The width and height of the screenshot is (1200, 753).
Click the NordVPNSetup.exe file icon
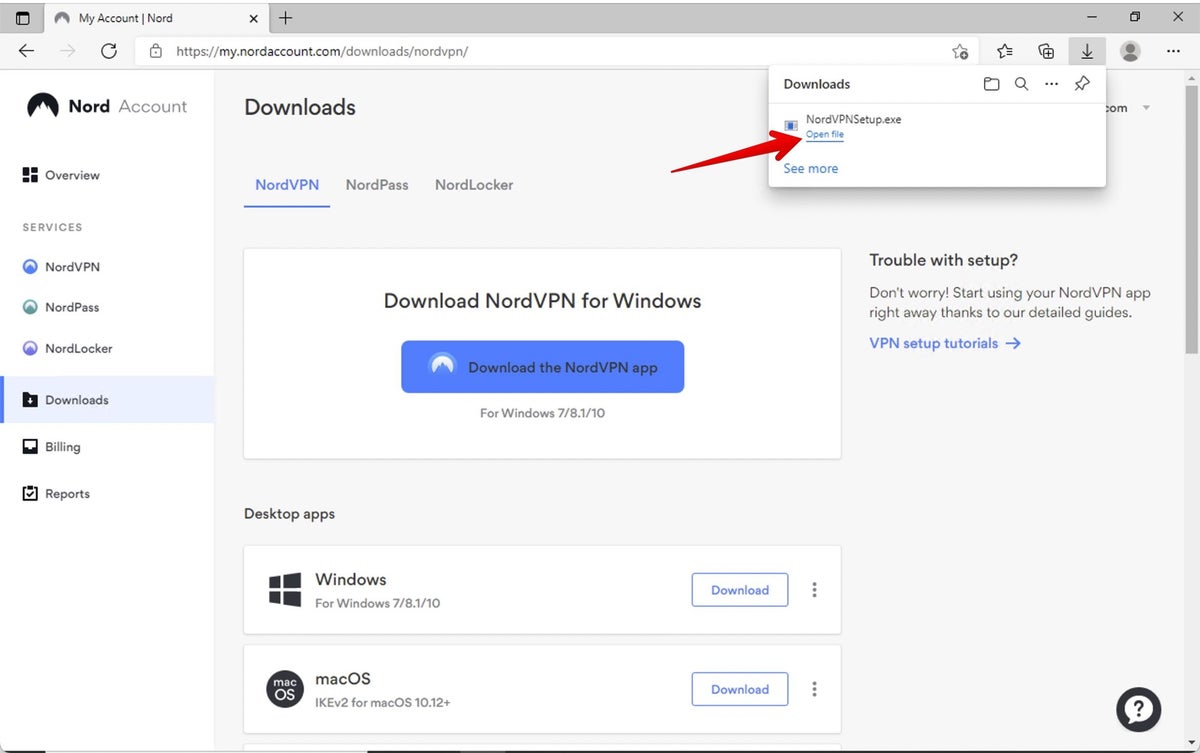tap(791, 126)
